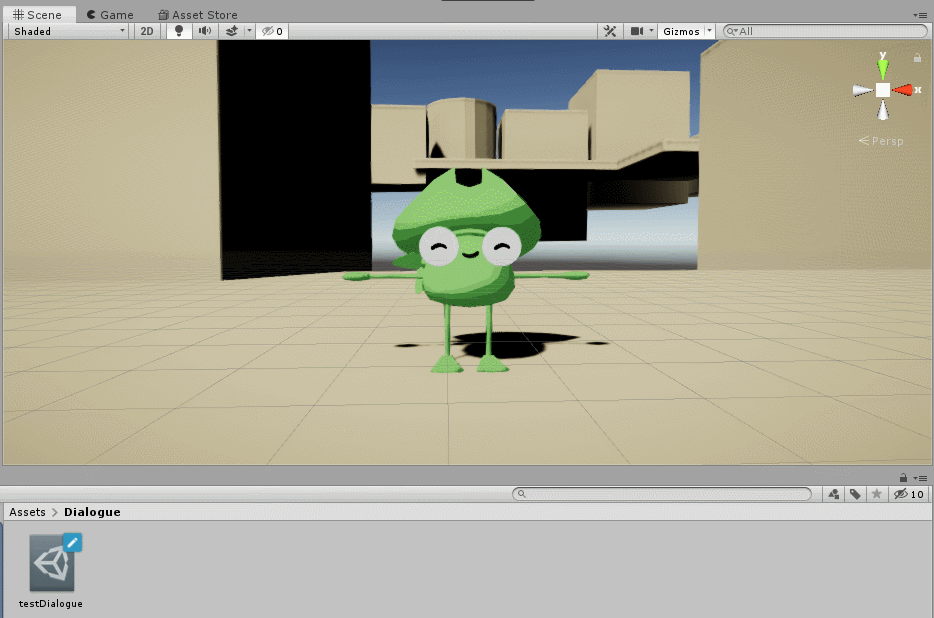Navigate to Assets in the breadcrumb

(x=27, y=512)
